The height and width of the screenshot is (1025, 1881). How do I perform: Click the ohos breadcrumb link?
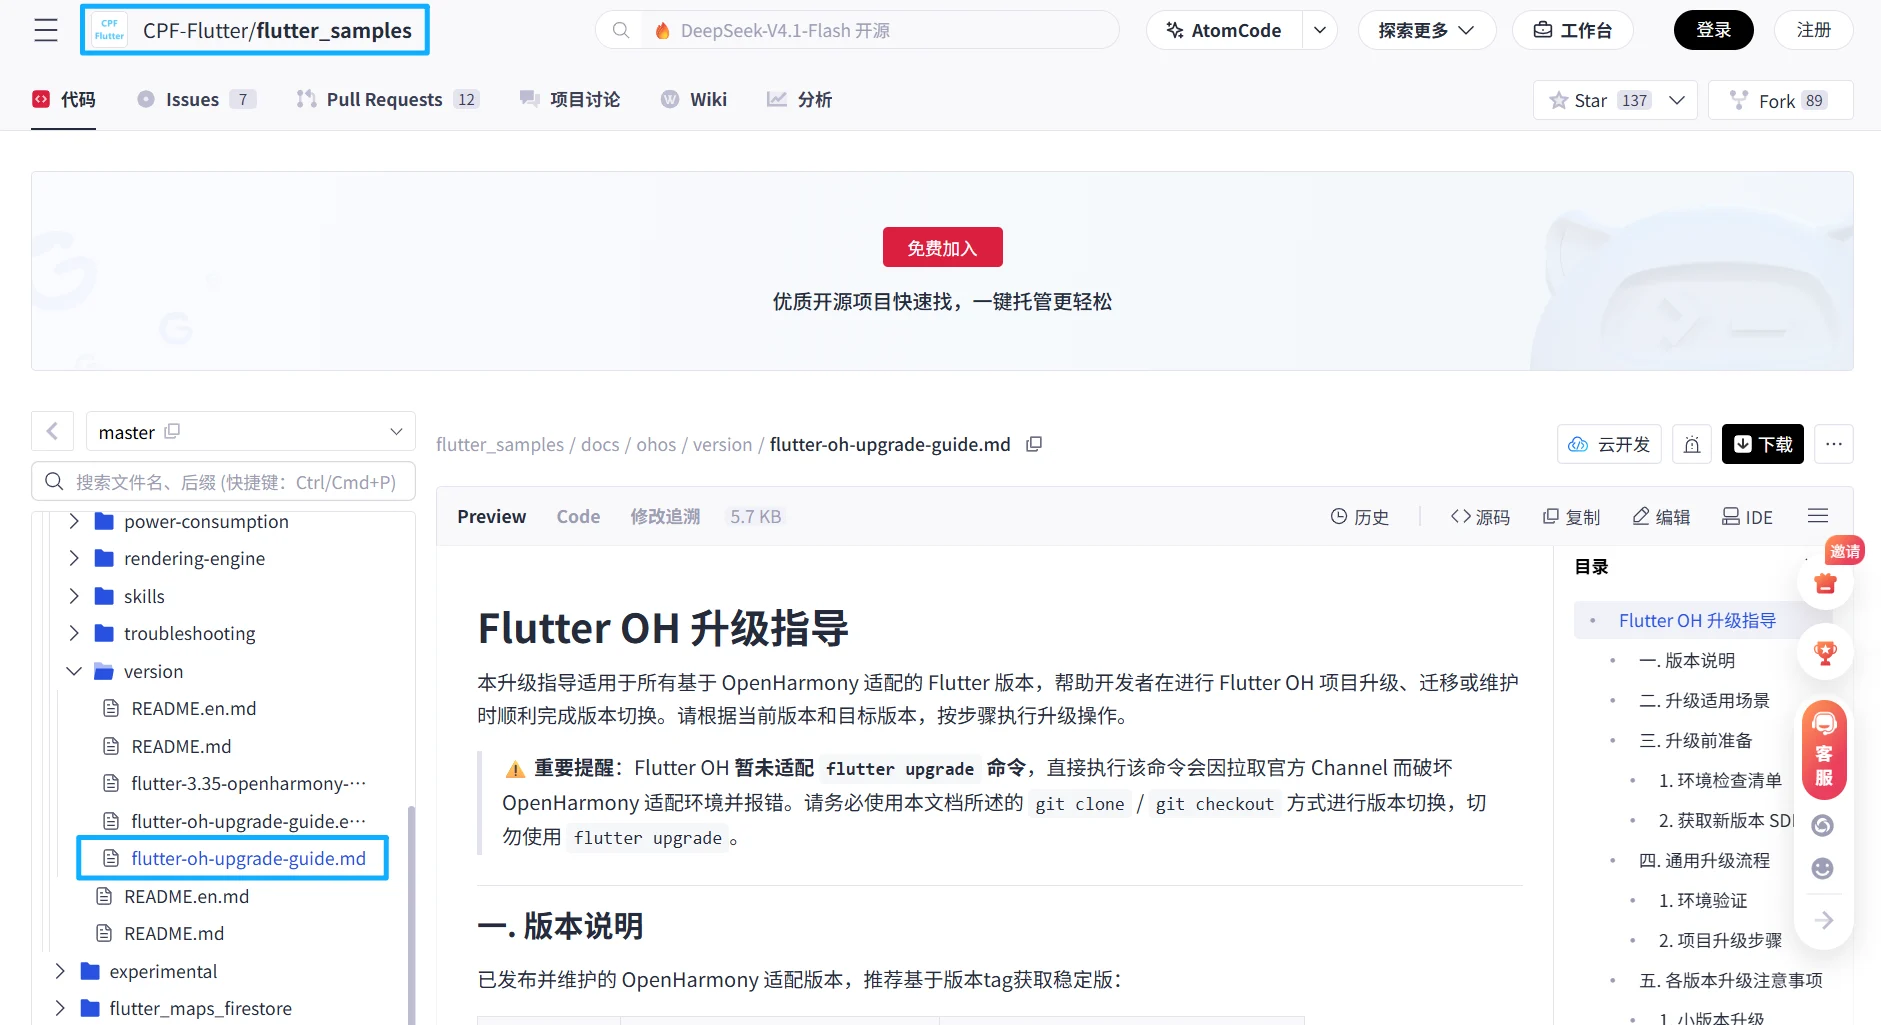pos(656,444)
